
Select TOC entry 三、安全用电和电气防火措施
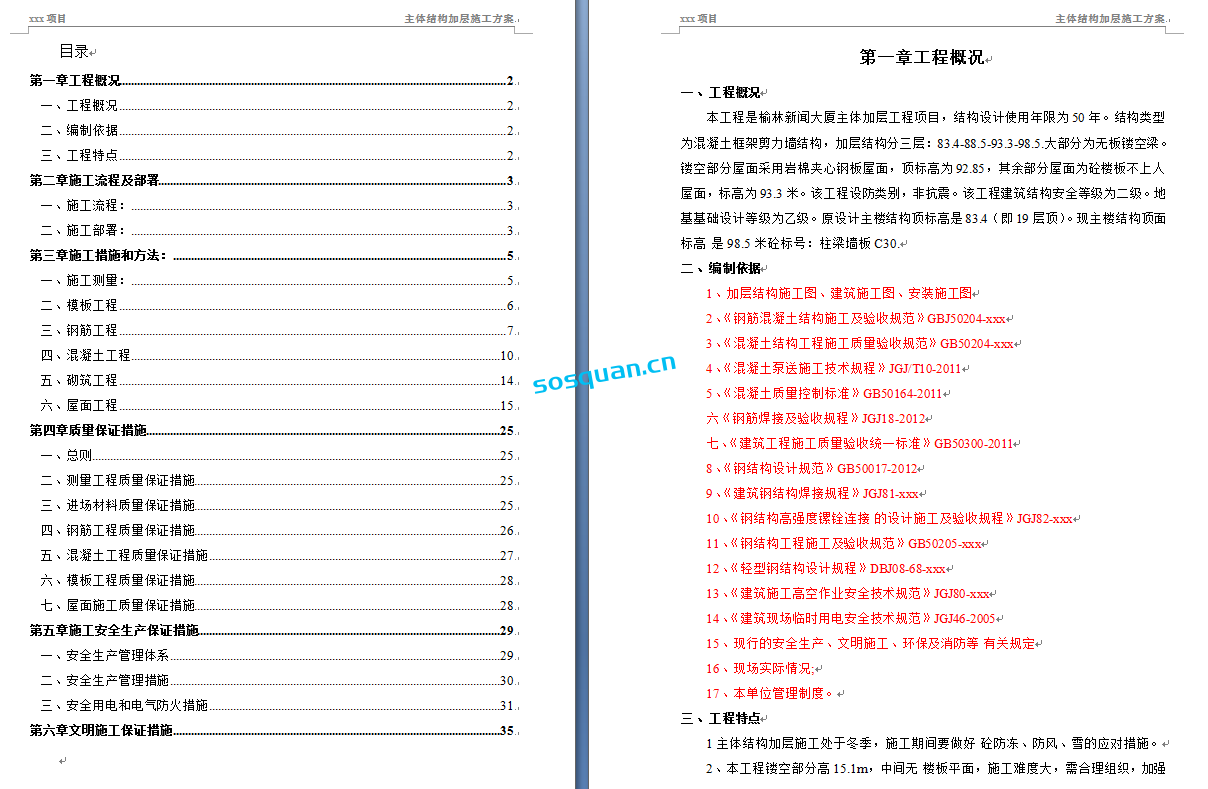124,706
